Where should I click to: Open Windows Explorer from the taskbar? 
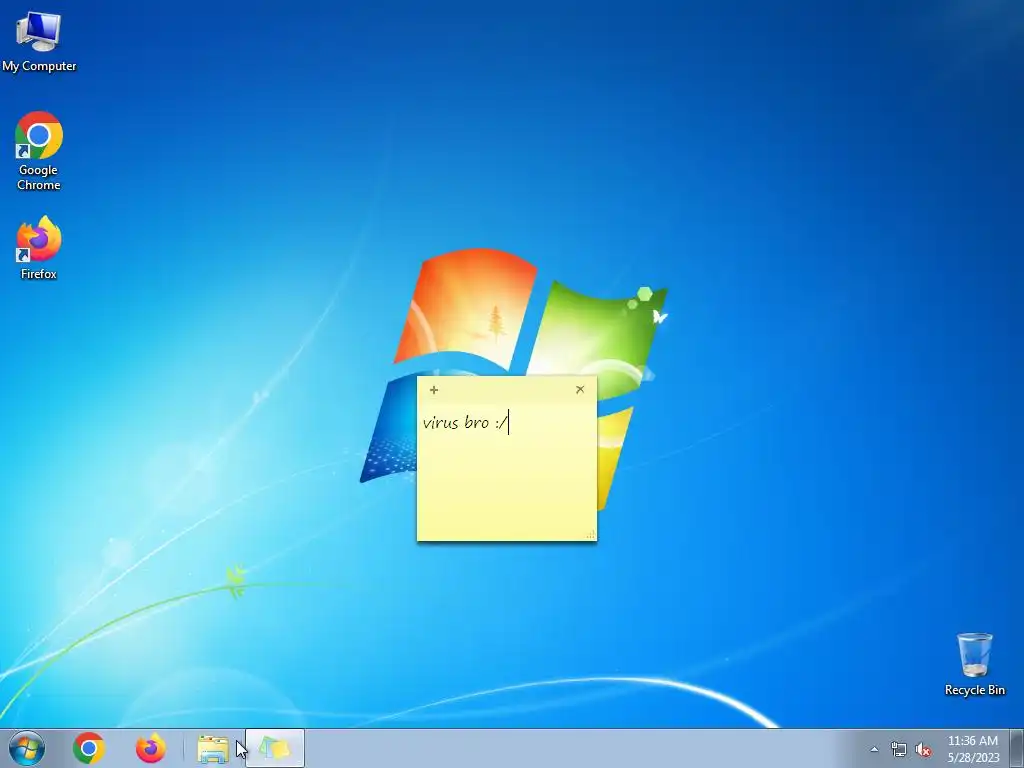[213, 748]
